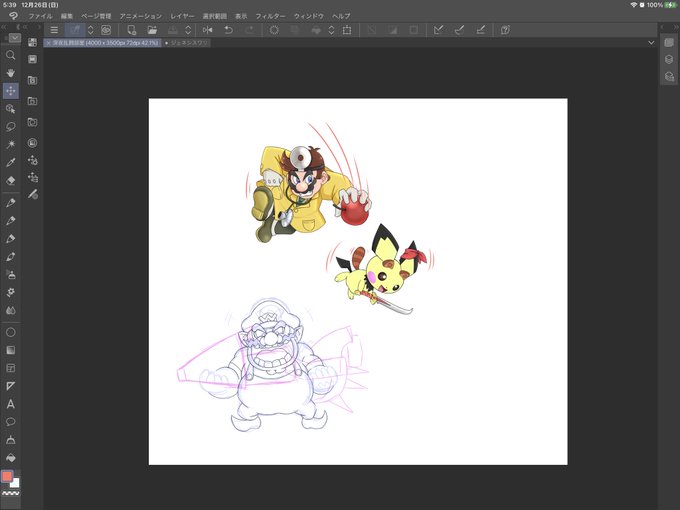Select the Fill paint bucket tool

coord(10,458)
